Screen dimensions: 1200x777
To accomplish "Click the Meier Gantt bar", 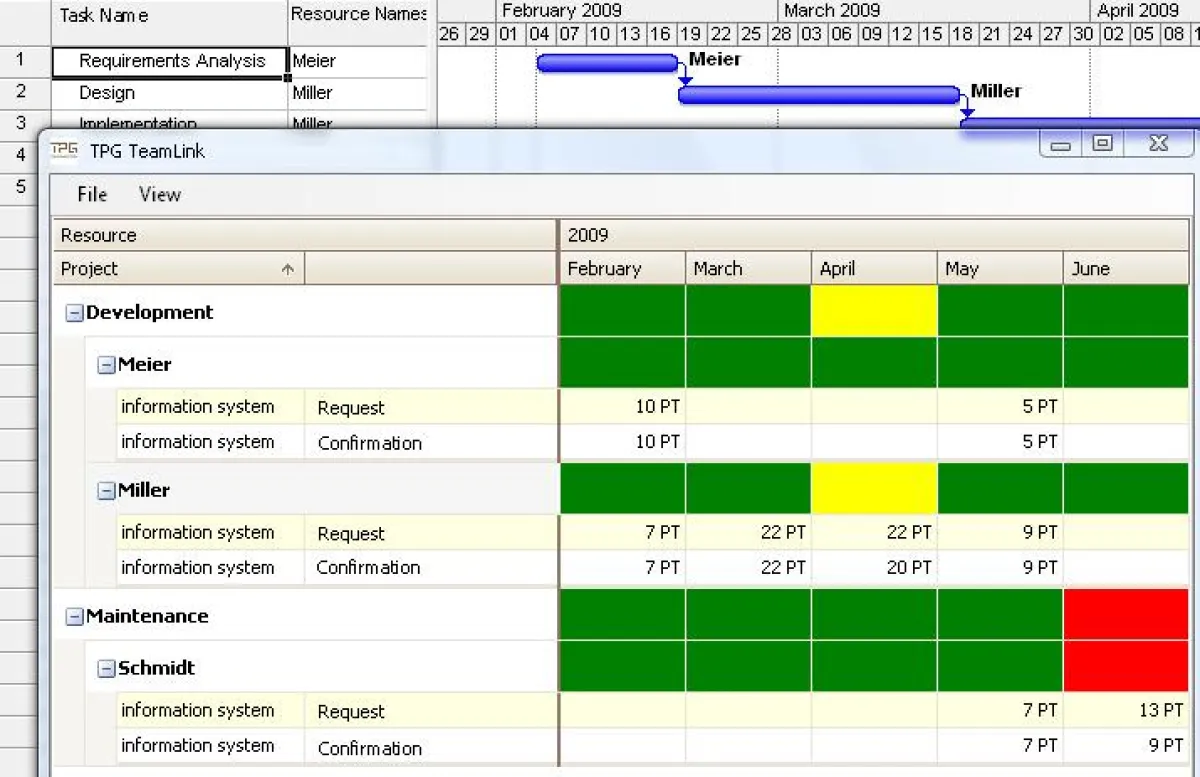I will [607, 64].
